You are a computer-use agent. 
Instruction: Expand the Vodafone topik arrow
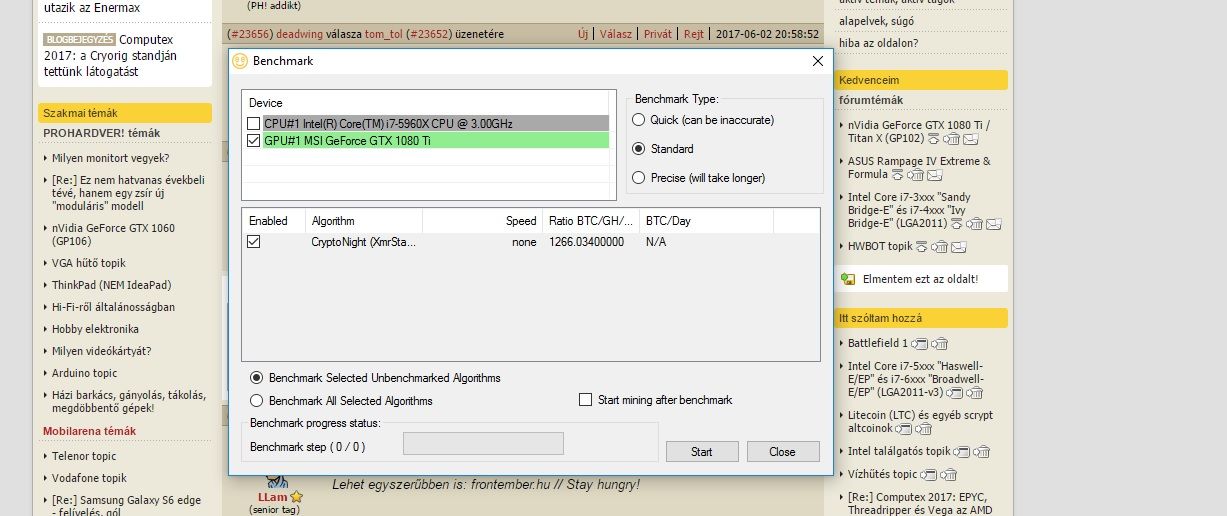46,479
